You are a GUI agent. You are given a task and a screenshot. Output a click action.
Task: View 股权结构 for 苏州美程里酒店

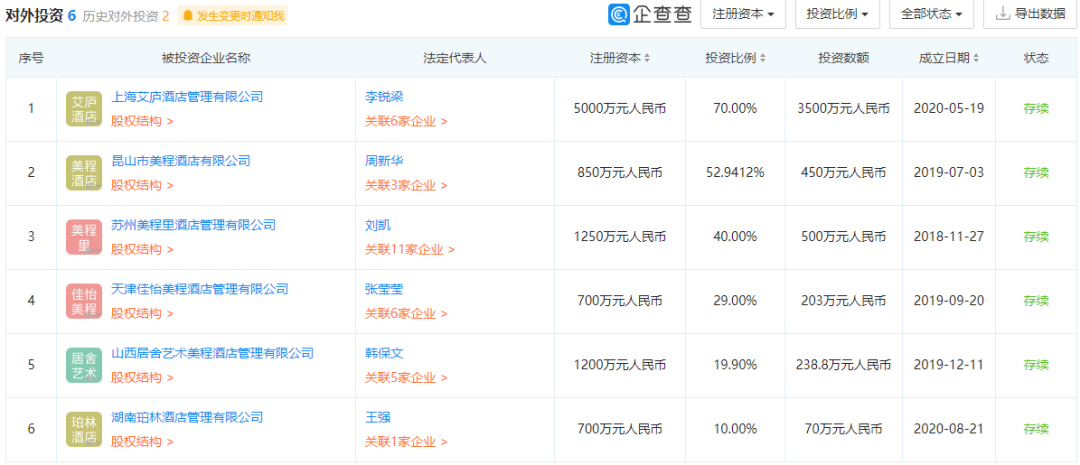pyautogui.click(x=143, y=250)
